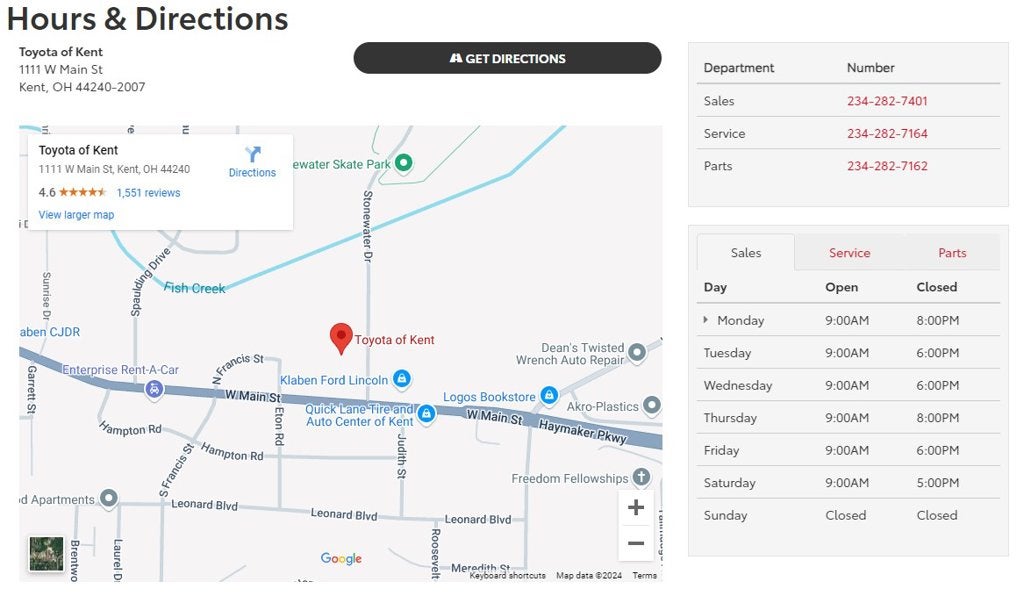
Task: Click the Logos Bookstore marker icon
Action: (550, 395)
